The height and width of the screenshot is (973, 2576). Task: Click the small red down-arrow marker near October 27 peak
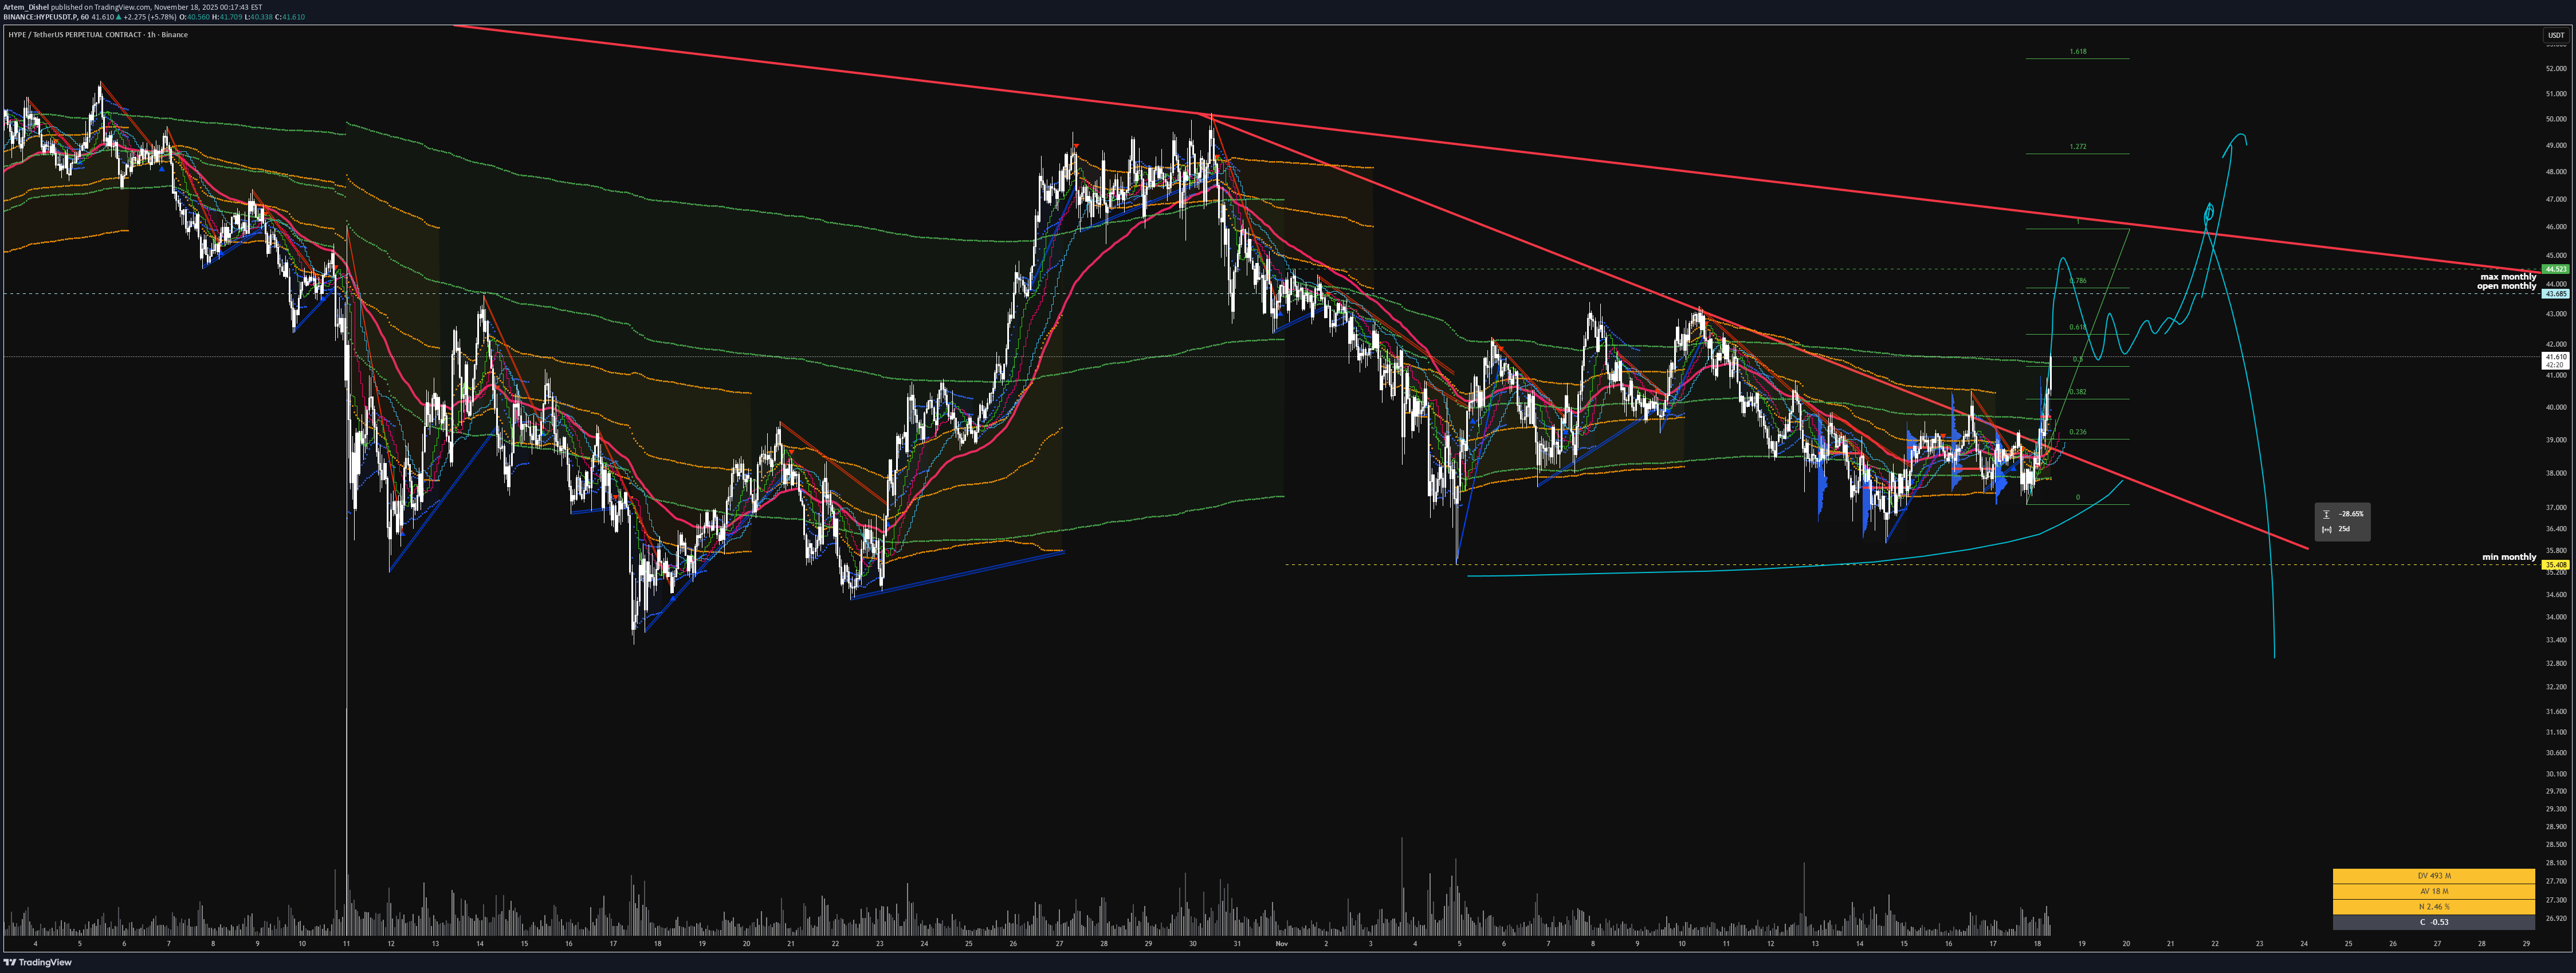(x=1076, y=147)
